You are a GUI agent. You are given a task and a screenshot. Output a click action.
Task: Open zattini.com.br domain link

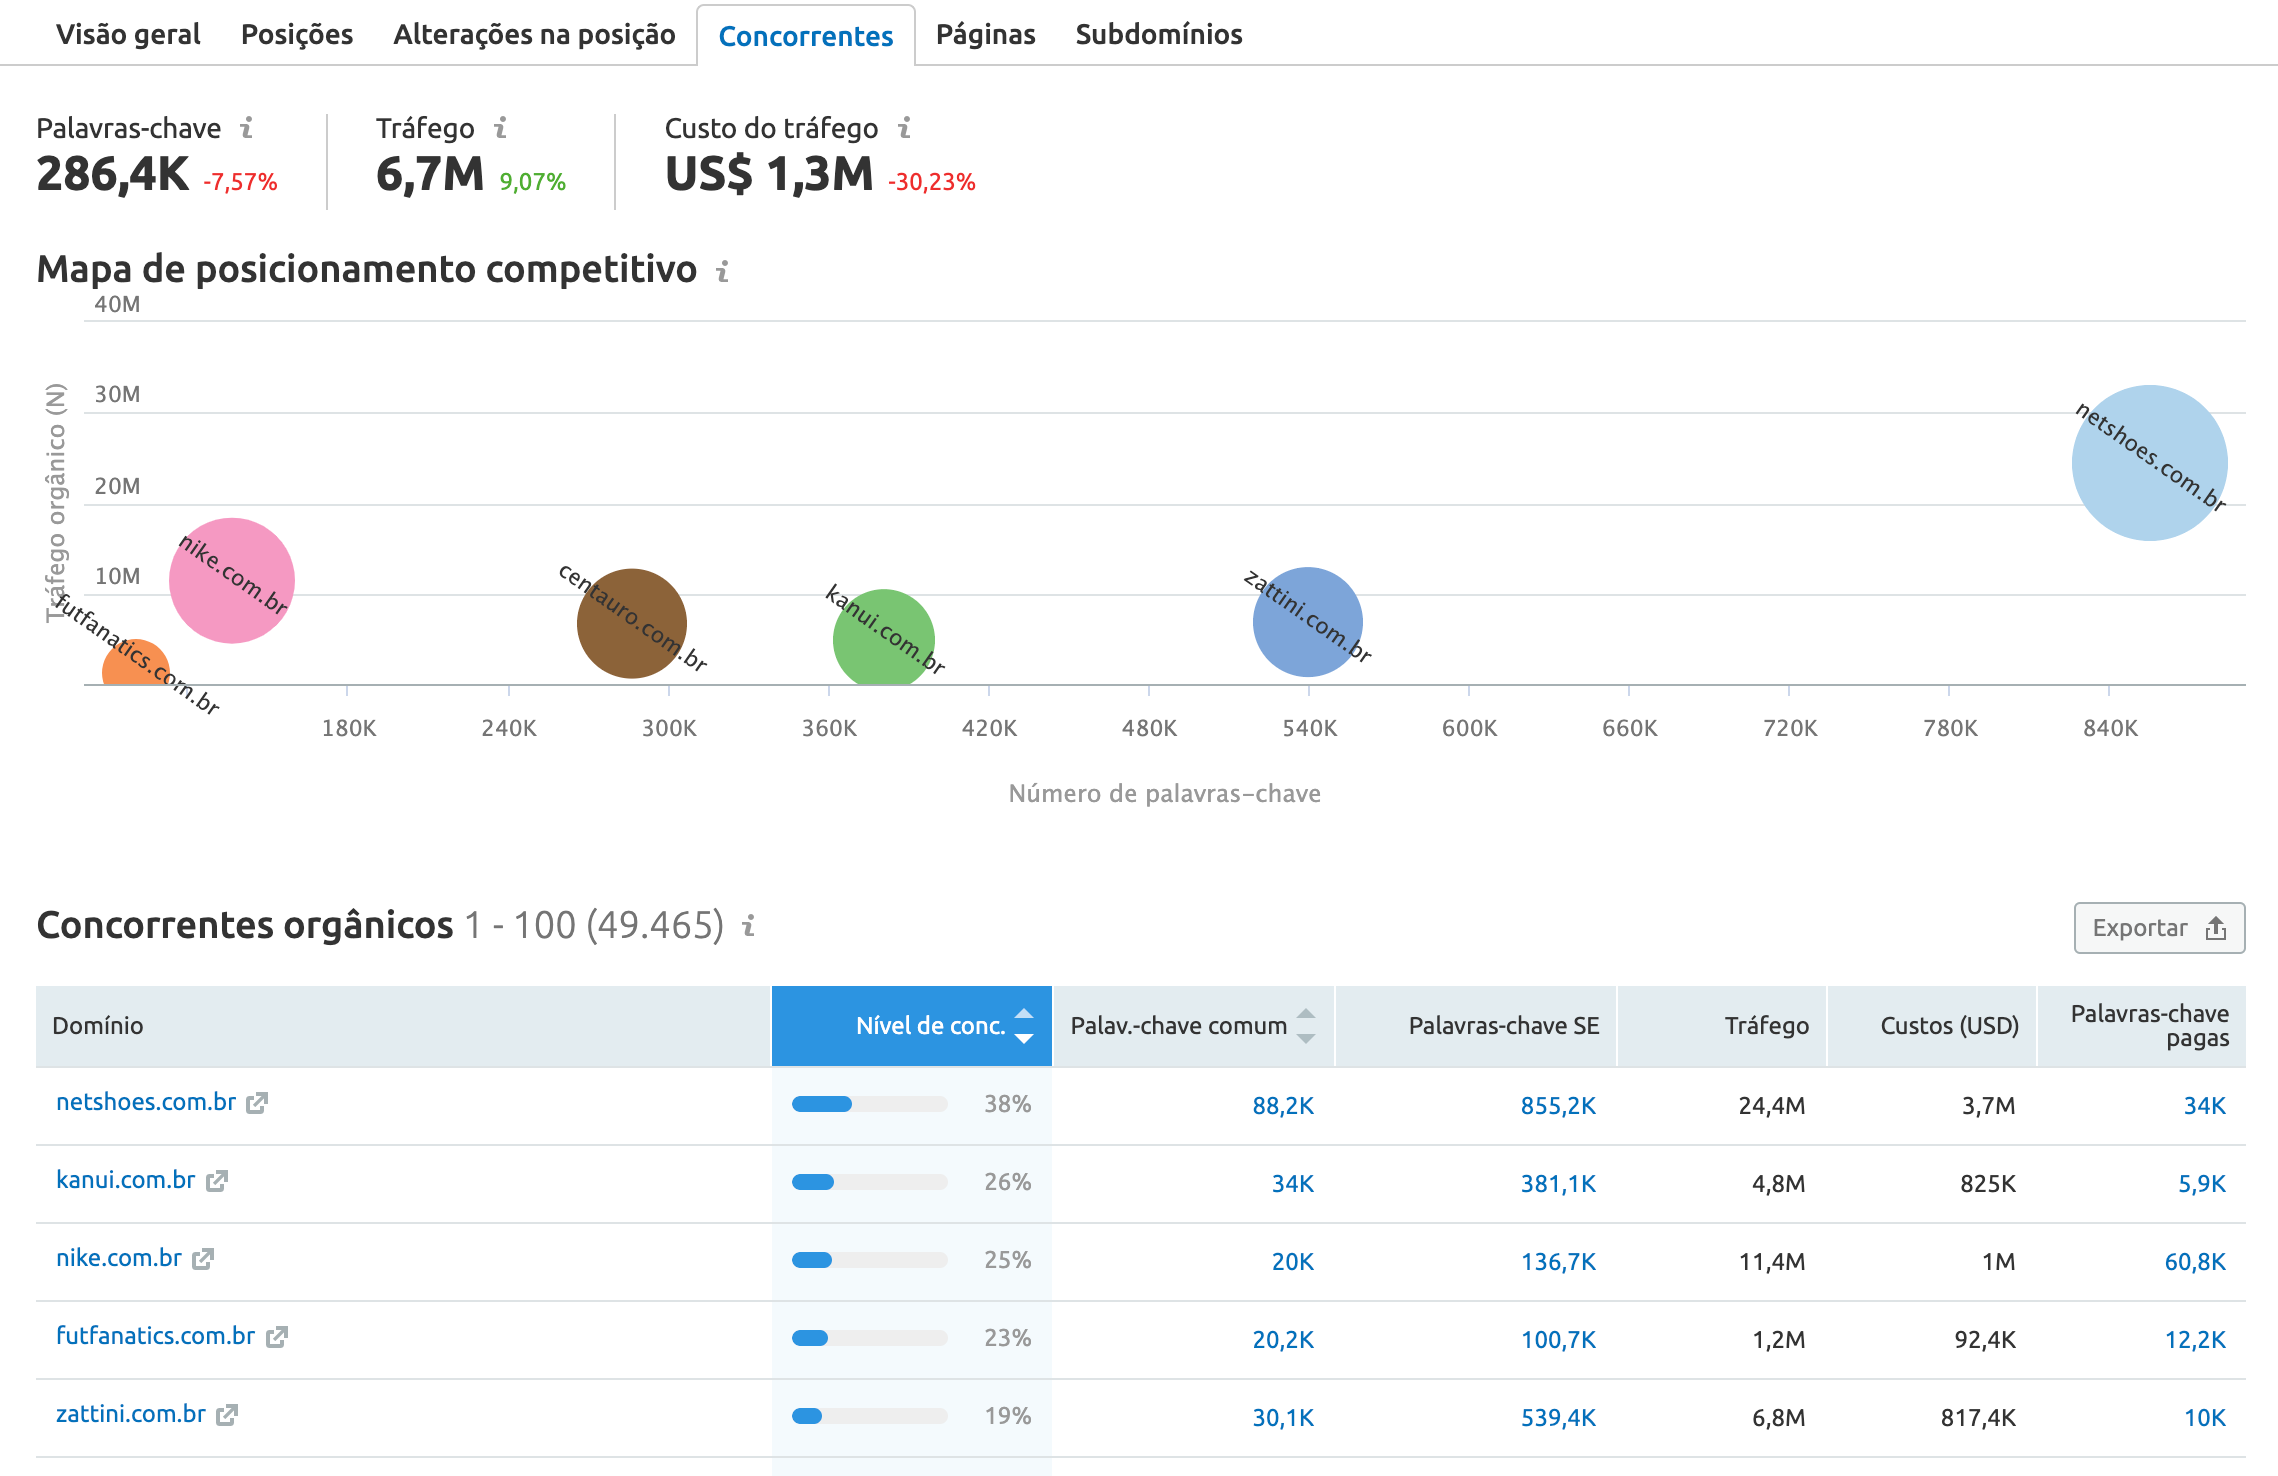click(x=131, y=1414)
